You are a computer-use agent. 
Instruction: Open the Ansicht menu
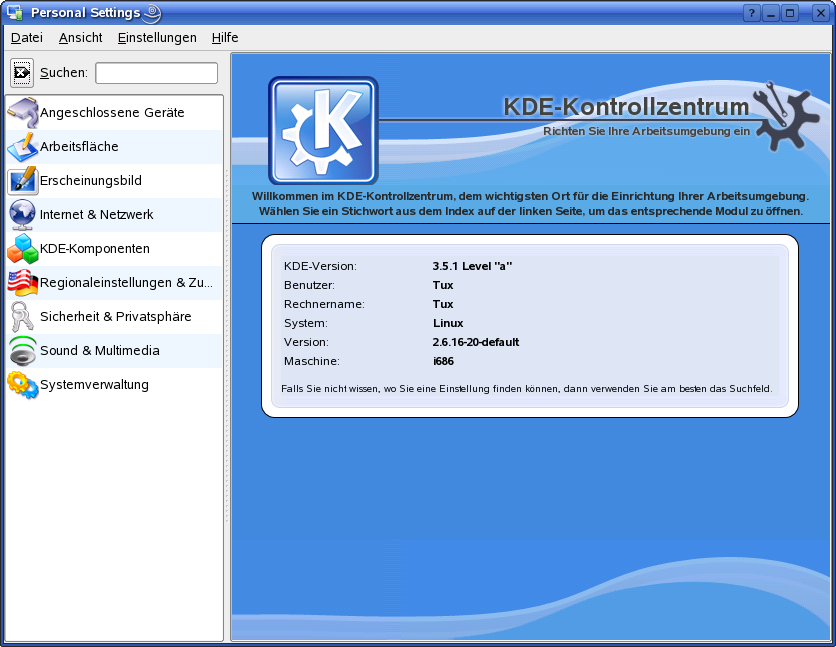(x=81, y=38)
